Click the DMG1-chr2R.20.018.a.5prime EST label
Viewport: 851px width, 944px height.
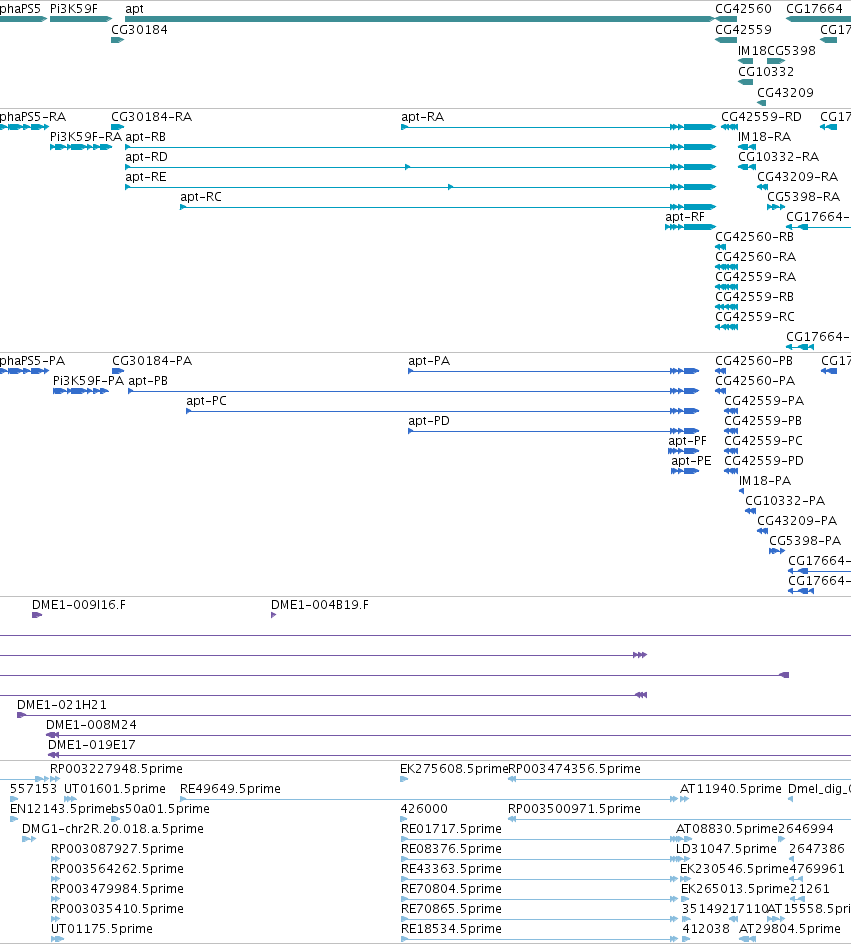pos(113,828)
